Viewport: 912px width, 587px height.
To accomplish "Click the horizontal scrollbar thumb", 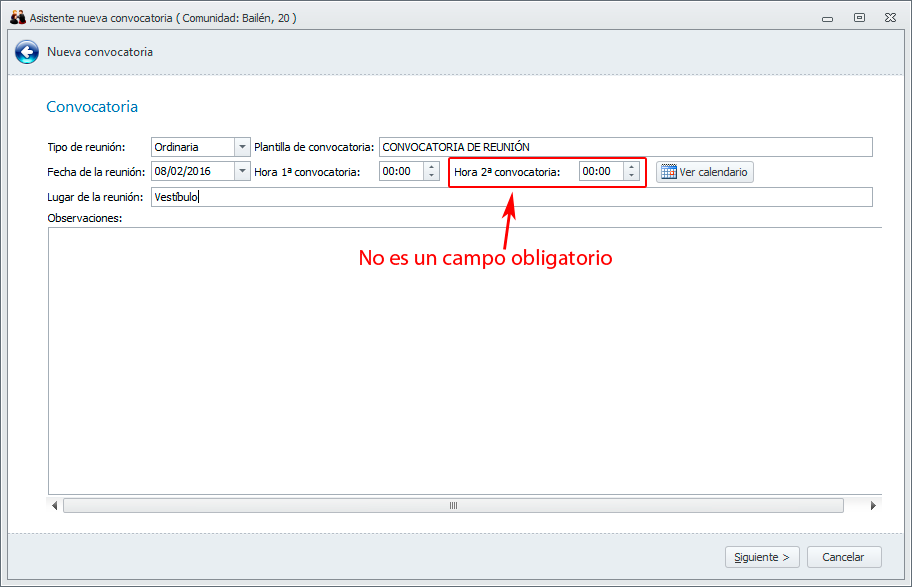I will [x=453, y=506].
